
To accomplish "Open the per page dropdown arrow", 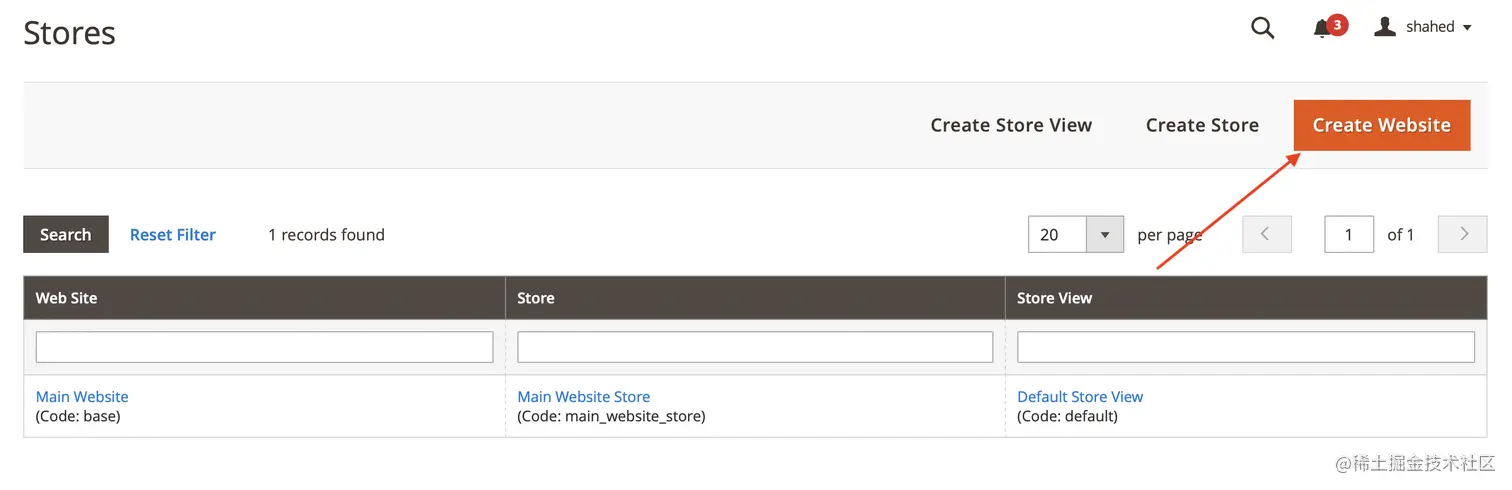I will (x=1105, y=235).
